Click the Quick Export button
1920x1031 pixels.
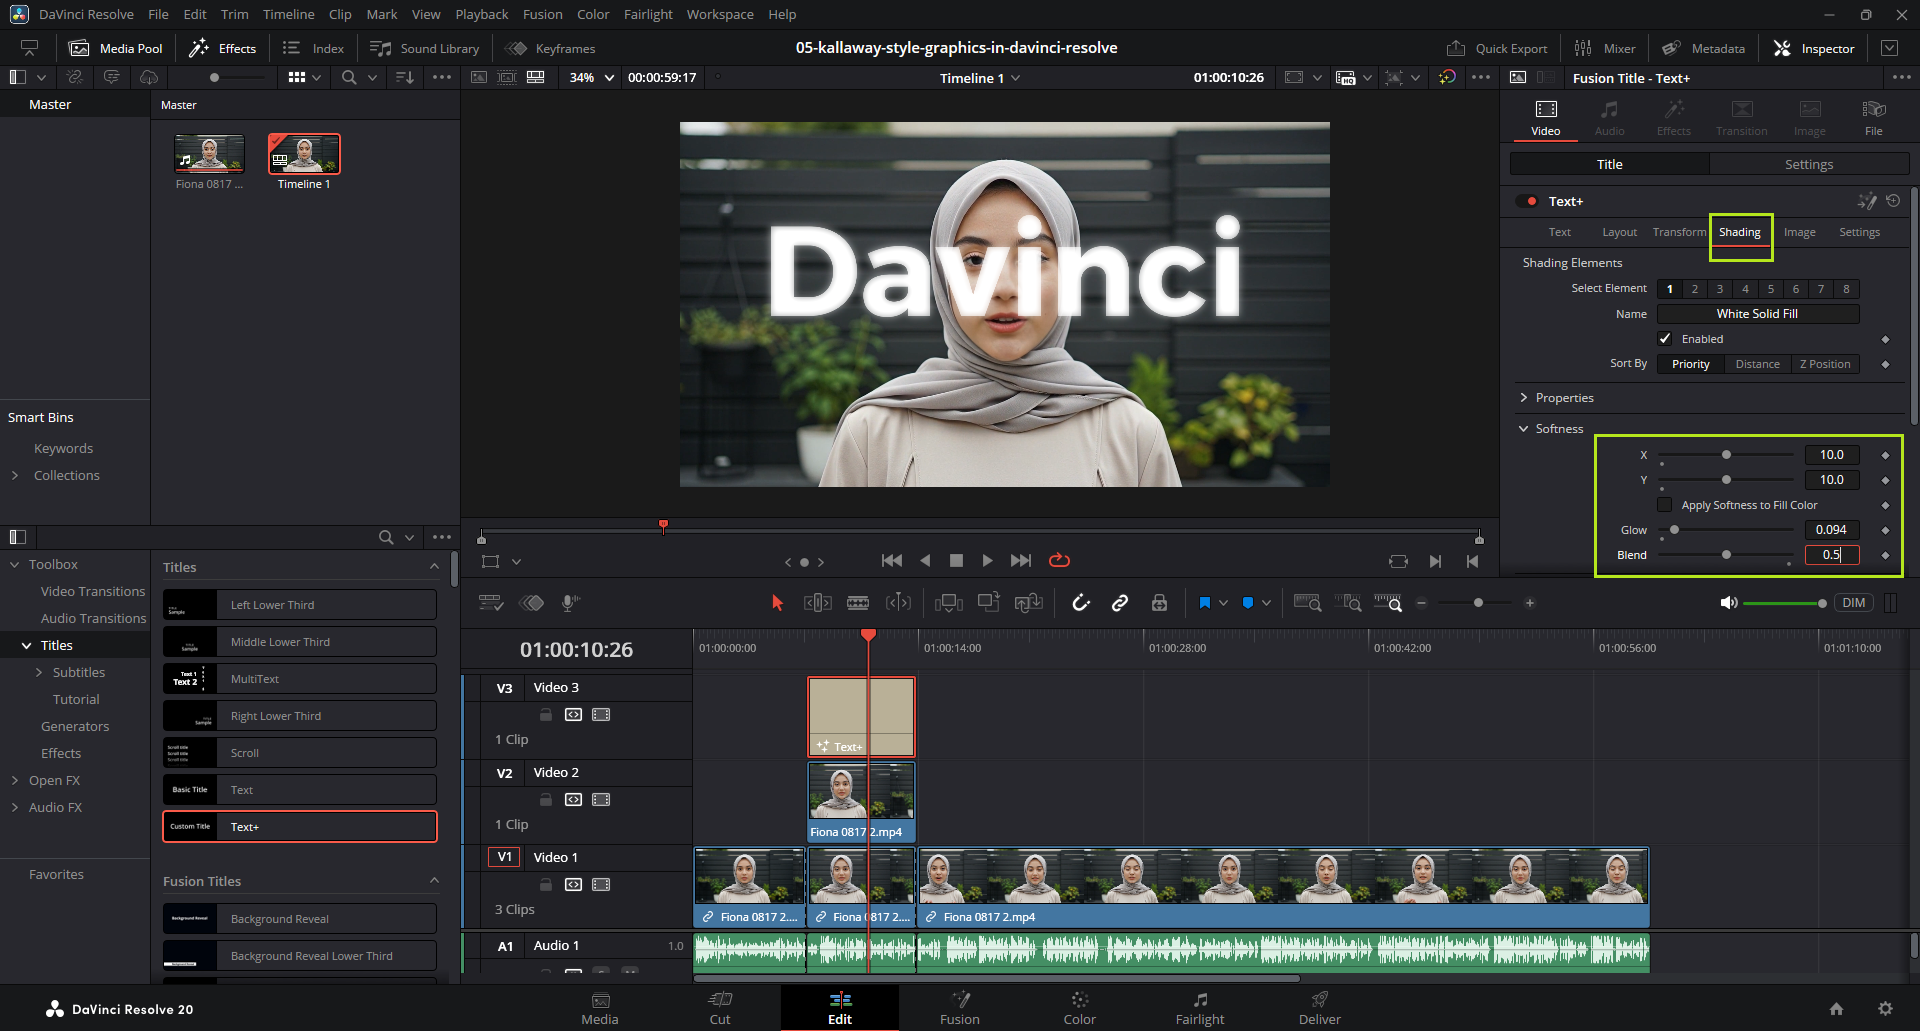(1497, 48)
